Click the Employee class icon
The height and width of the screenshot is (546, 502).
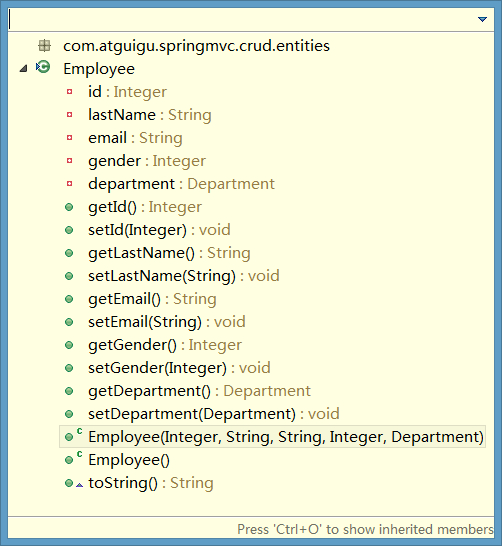43,67
